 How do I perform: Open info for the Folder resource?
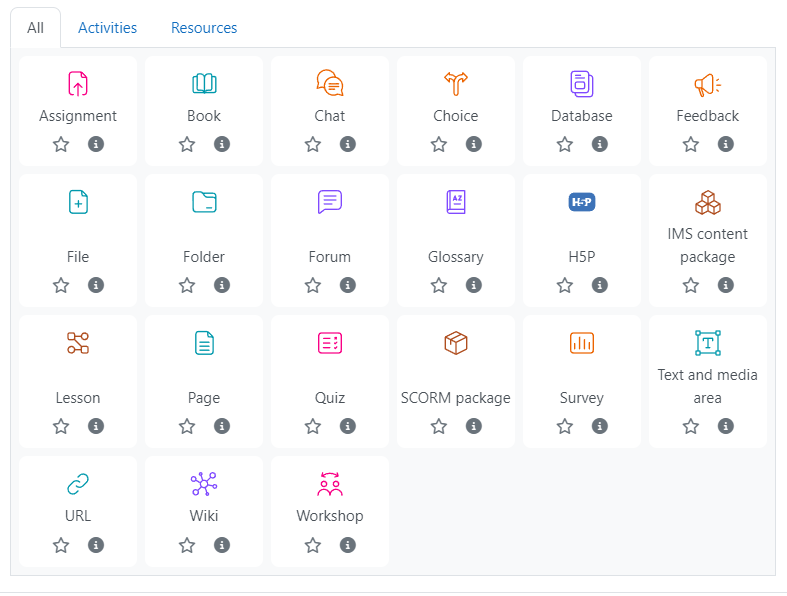(x=222, y=286)
